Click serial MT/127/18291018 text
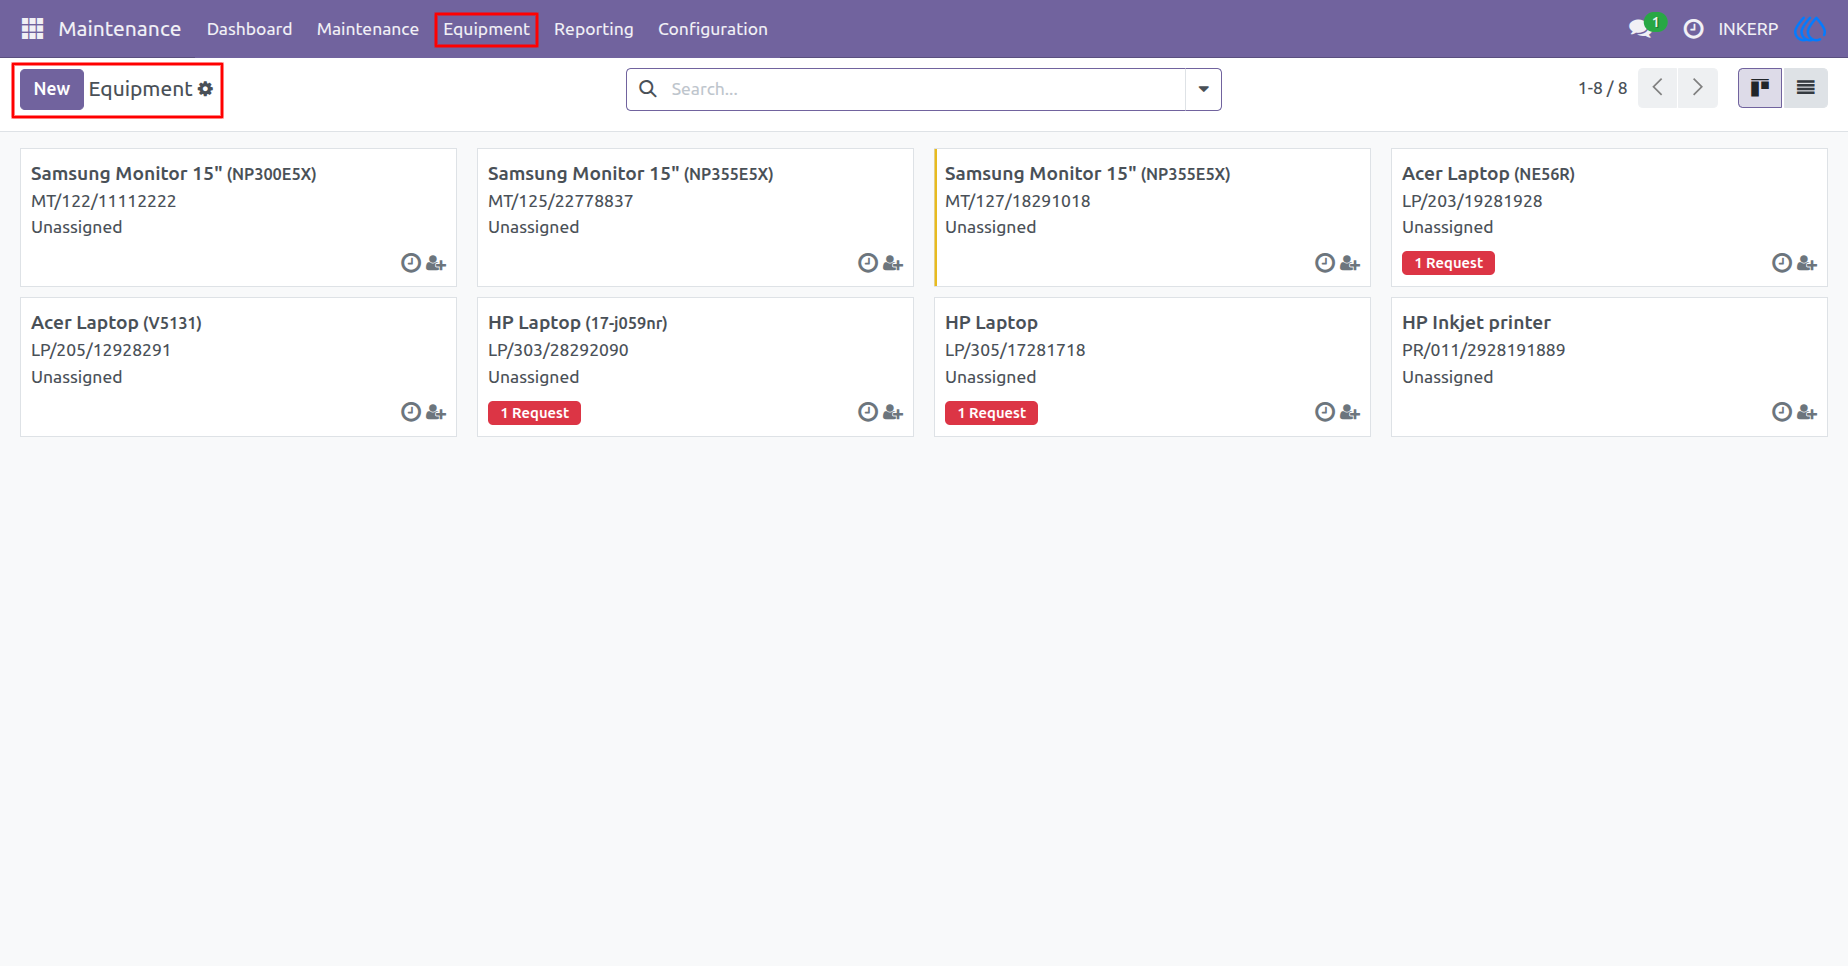1848x966 pixels. [x=1017, y=201]
